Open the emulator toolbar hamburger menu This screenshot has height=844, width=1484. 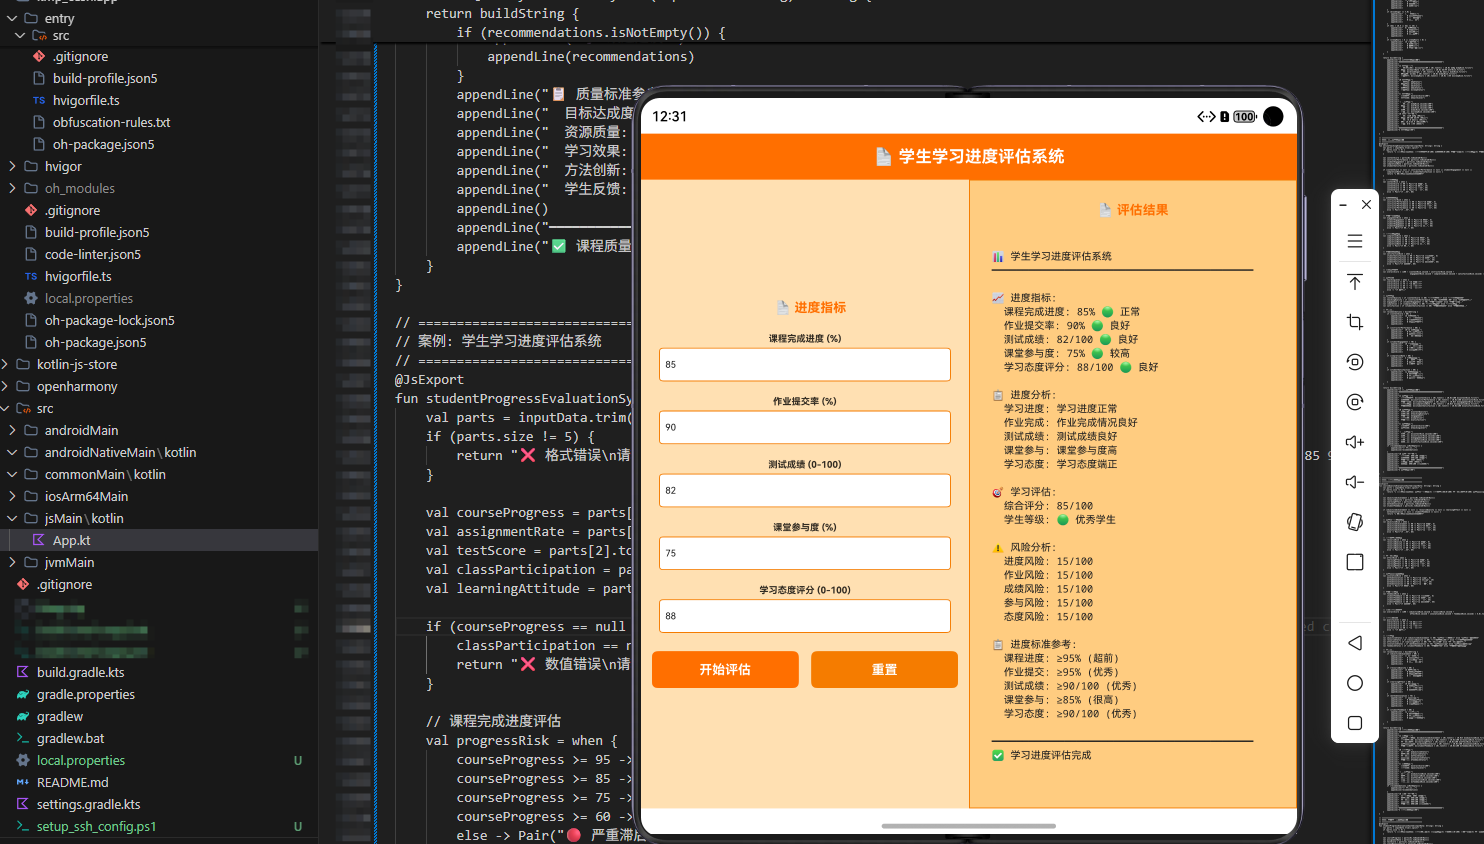1355,241
